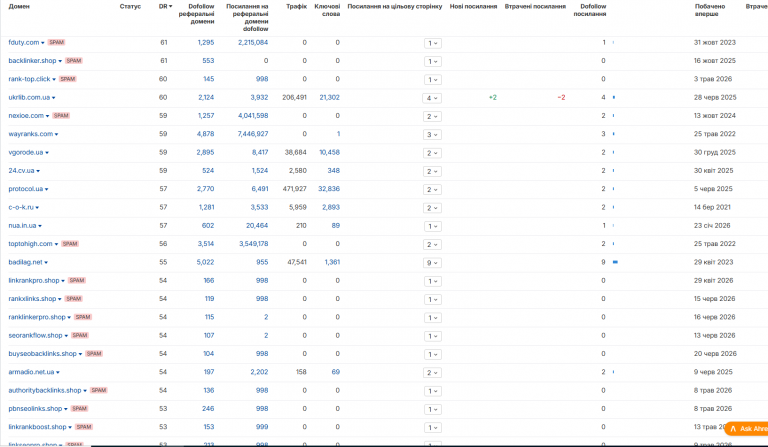768x447 pixels.
Task: Click the 5,022 referring domains for badilag.net
Action: coord(206,262)
